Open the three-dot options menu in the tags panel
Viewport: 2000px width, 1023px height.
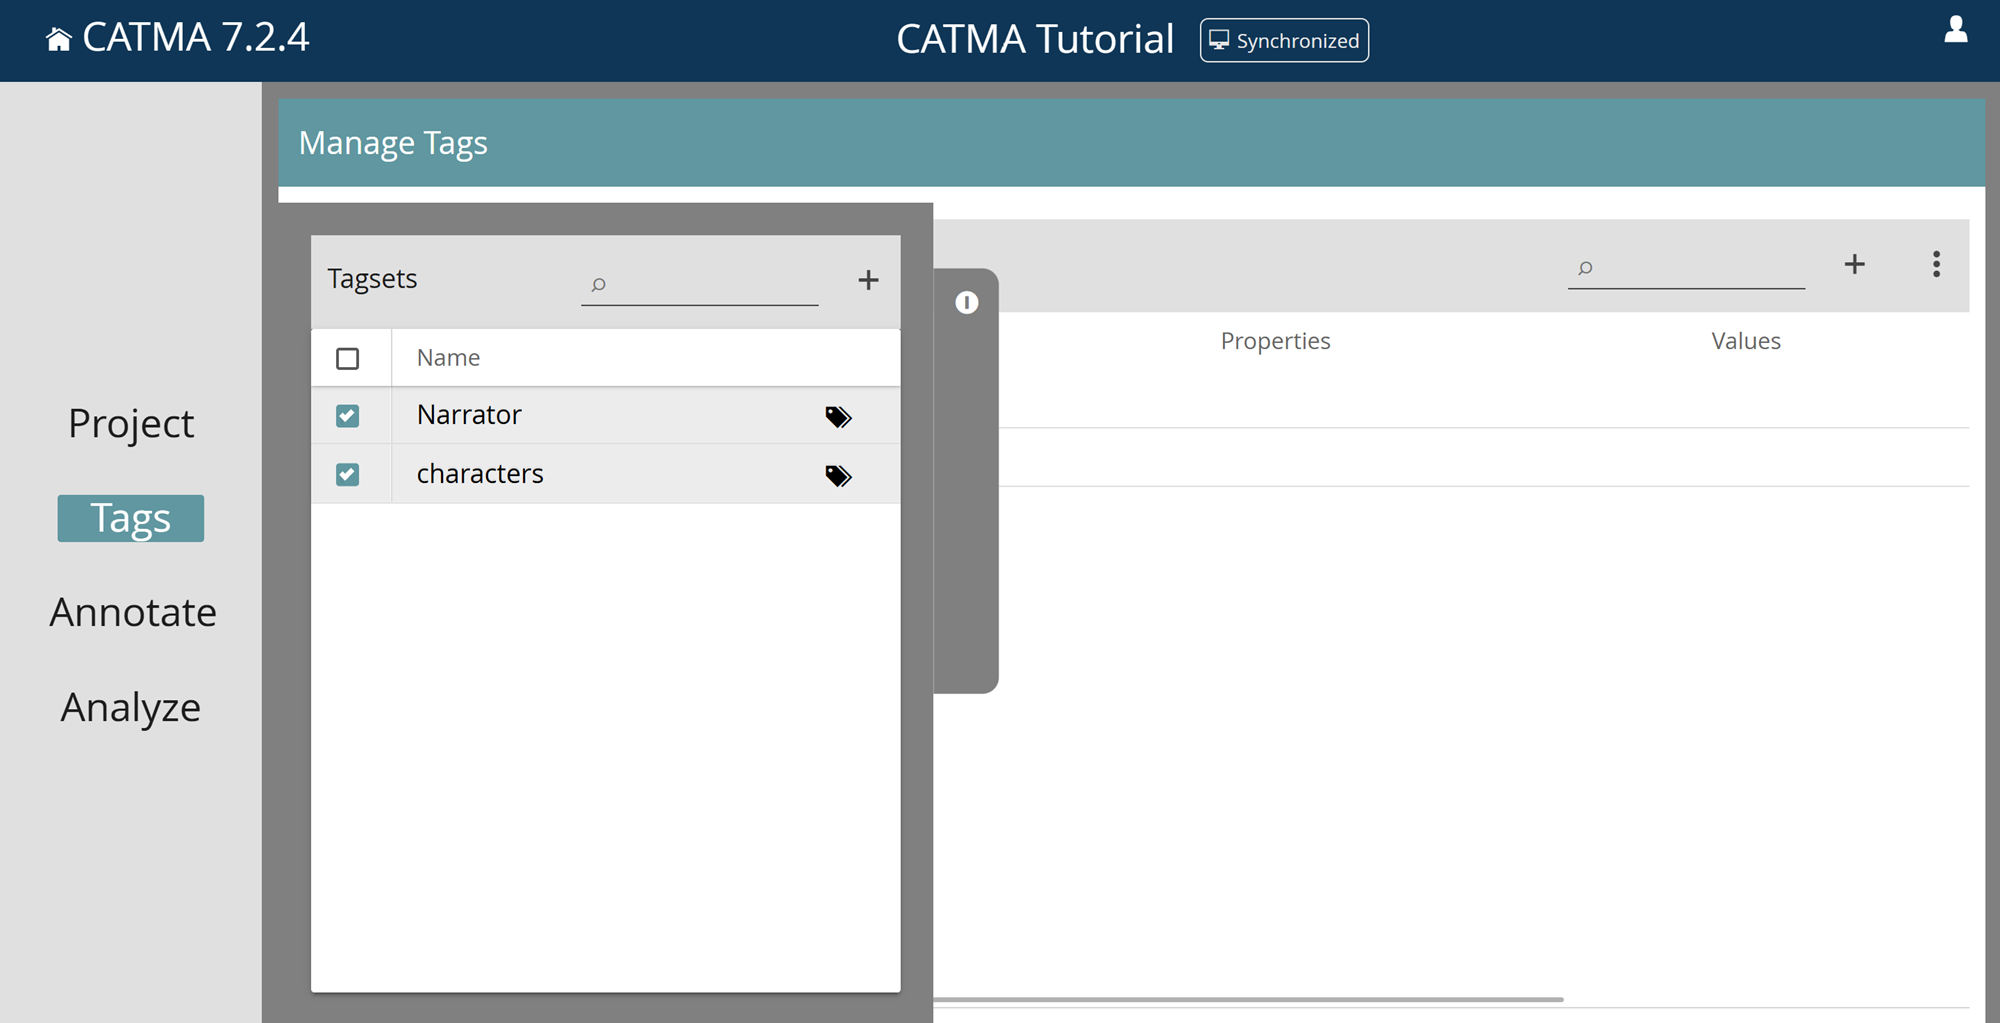[x=1936, y=265]
